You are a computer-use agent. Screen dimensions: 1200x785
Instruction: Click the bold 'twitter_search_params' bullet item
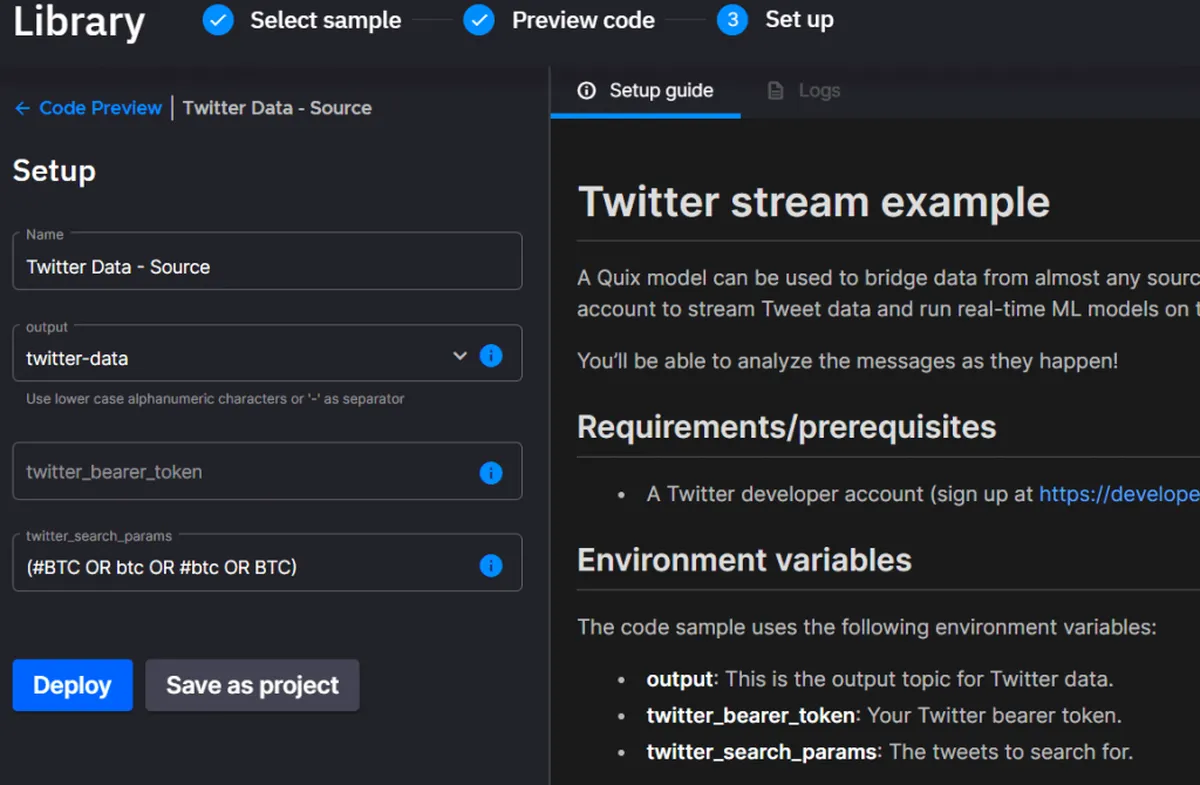pyautogui.click(x=762, y=752)
